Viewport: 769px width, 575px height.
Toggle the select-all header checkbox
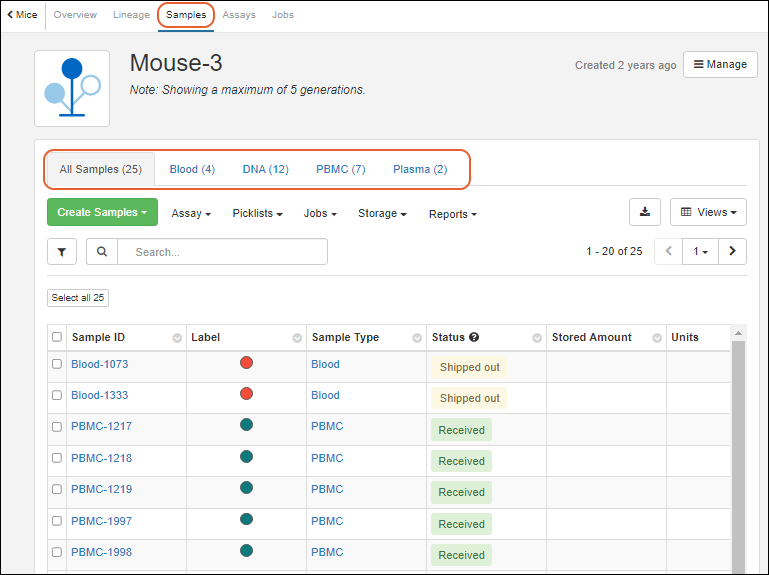pyautogui.click(x=57, y=338)
